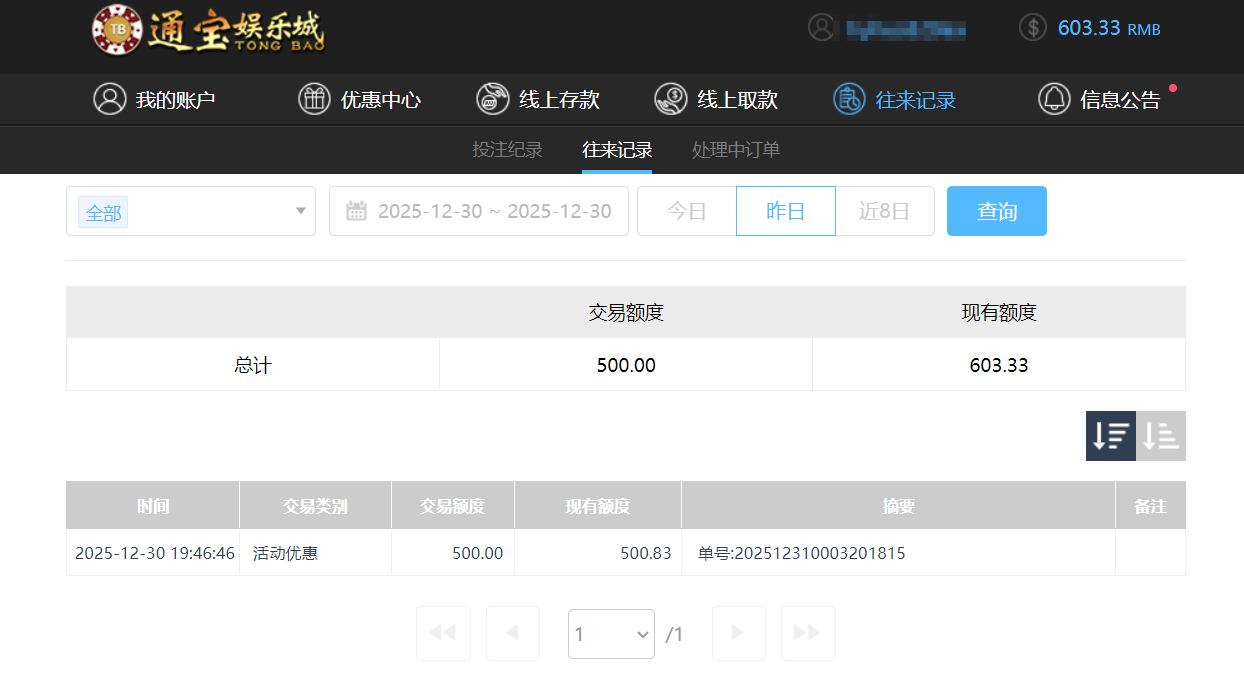This screenshot has height=699, width=1244.
Task: Click the RMB balance dollar icon
Action: tap(1032, 27)
